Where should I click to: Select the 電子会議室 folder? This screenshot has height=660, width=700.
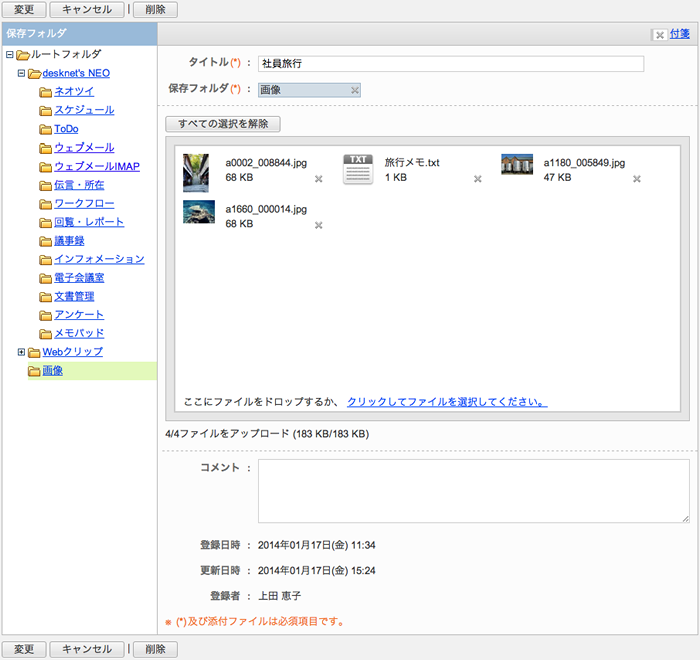pos(79,278)
